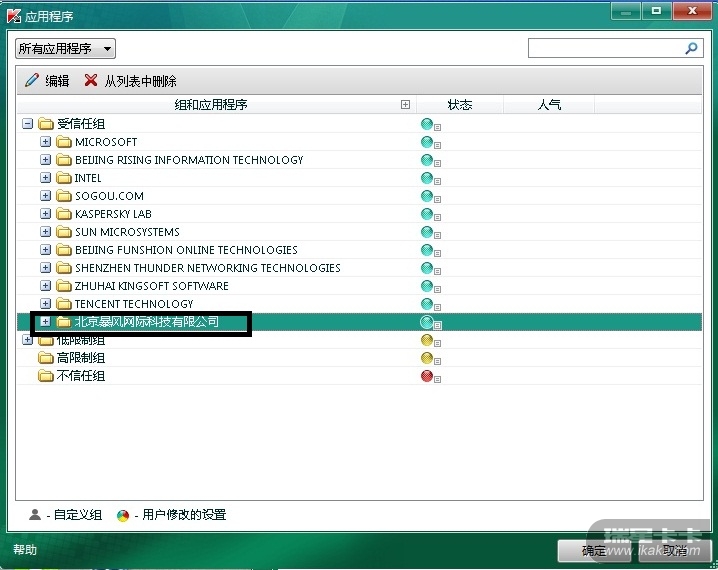Click the status circle for KASPERSKY LAB
This screenshot has width=718, height=570.
click(427, 214)
